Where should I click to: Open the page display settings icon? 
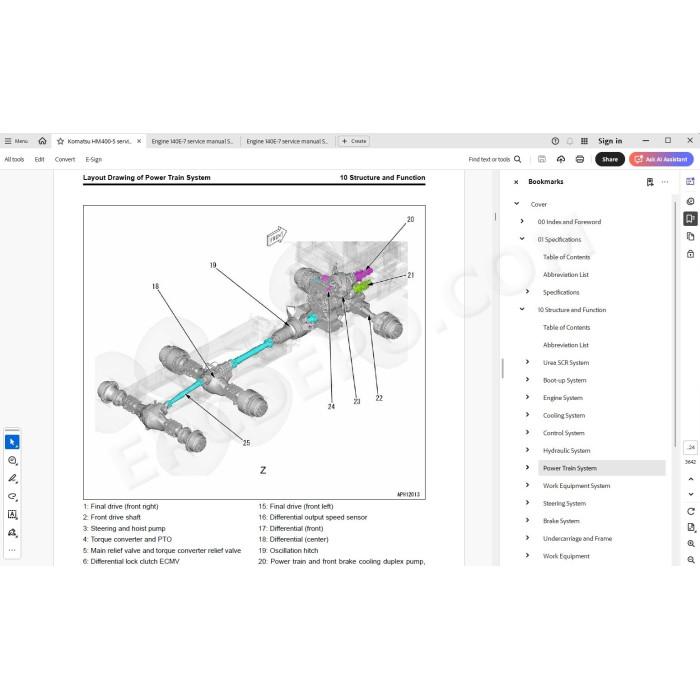(x=691, y=527)
